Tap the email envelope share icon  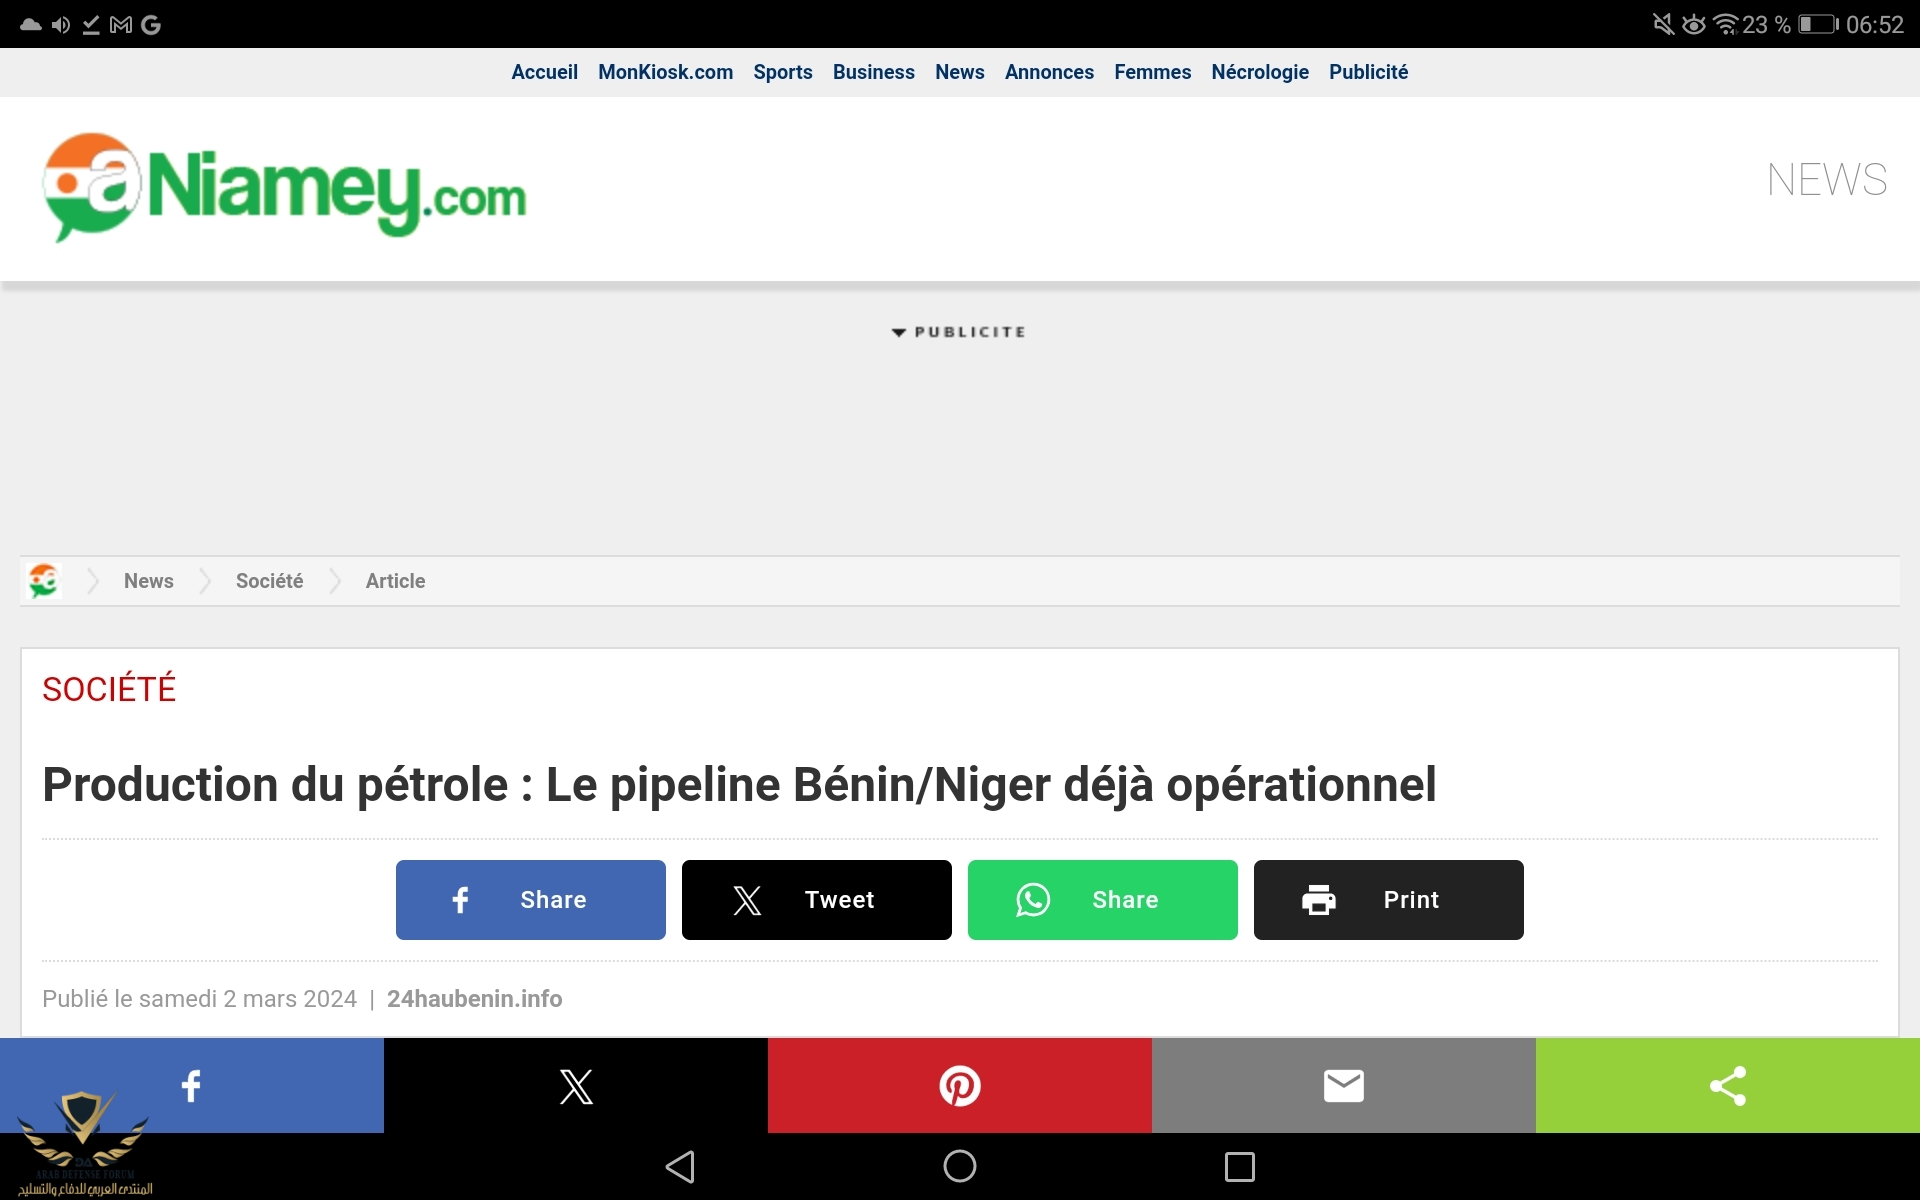click(x=1343, y=1085)
